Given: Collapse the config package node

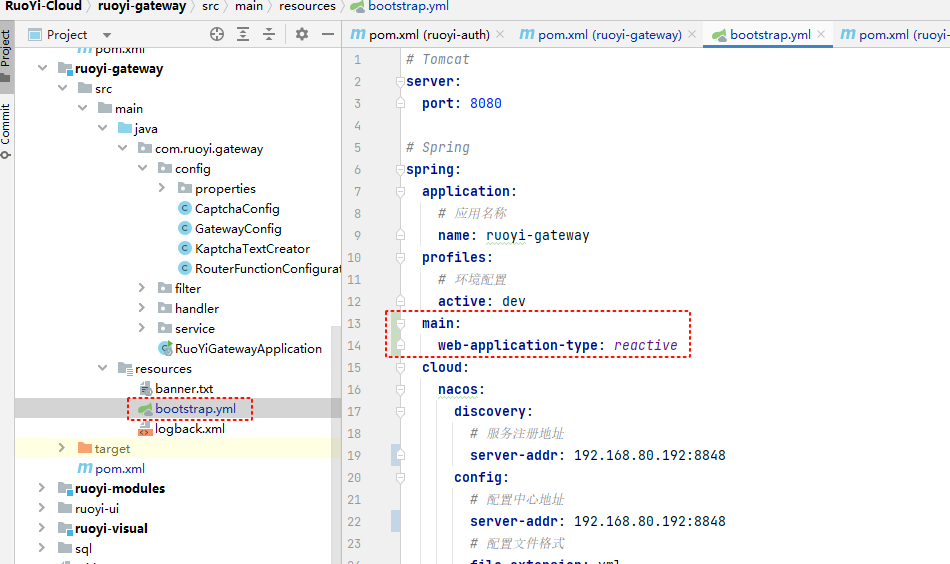Looking at the screenshot, I should pos(142,168).
